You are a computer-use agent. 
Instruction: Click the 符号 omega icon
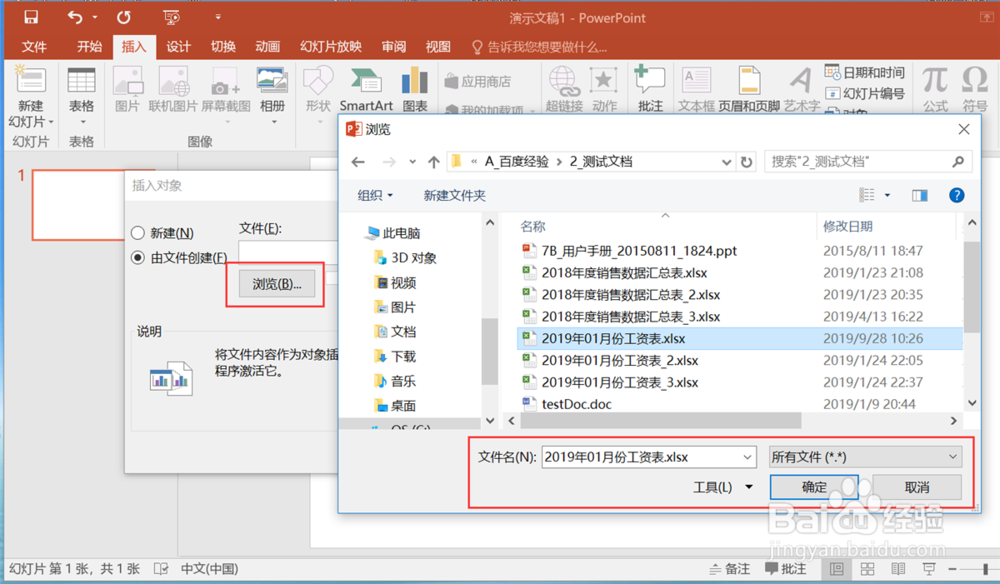[974, 82]
